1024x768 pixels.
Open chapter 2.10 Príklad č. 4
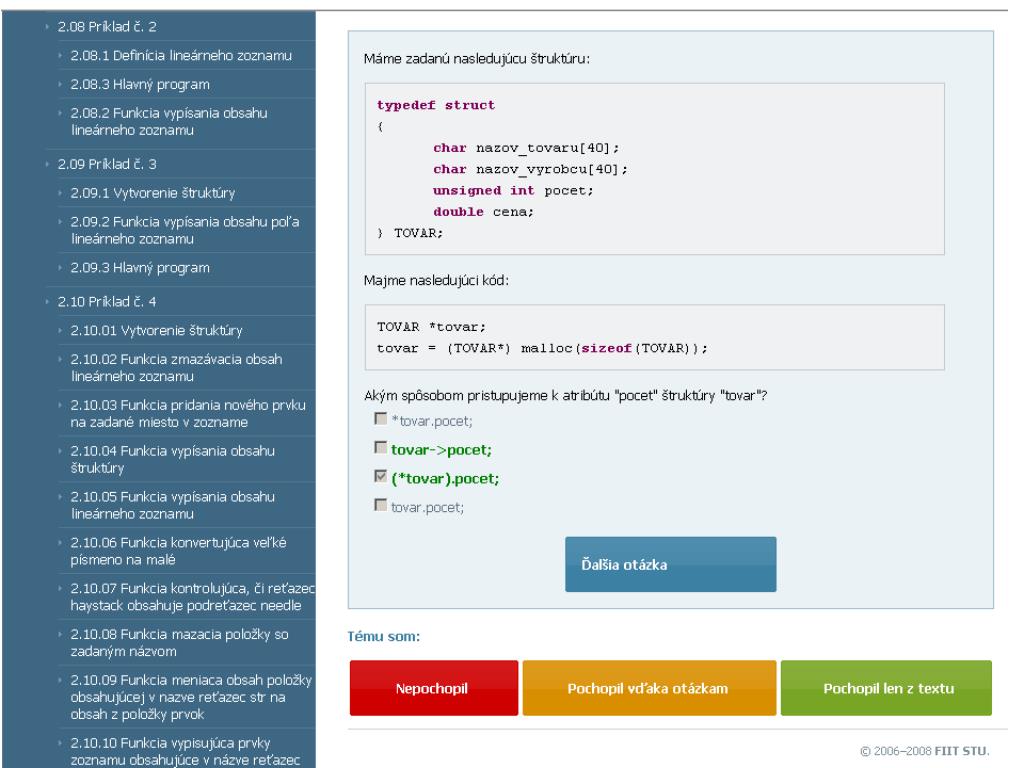(107, 302)
